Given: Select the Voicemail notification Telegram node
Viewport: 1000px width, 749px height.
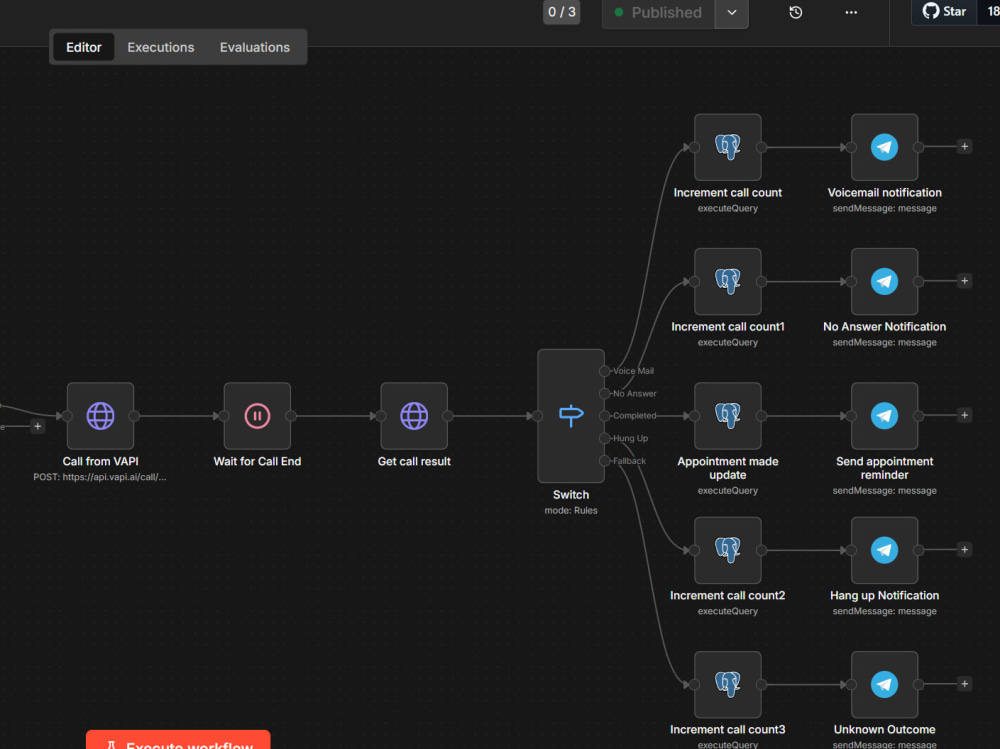Looking at the screenshot, I should pyautogui.click(x=885, y=147).
